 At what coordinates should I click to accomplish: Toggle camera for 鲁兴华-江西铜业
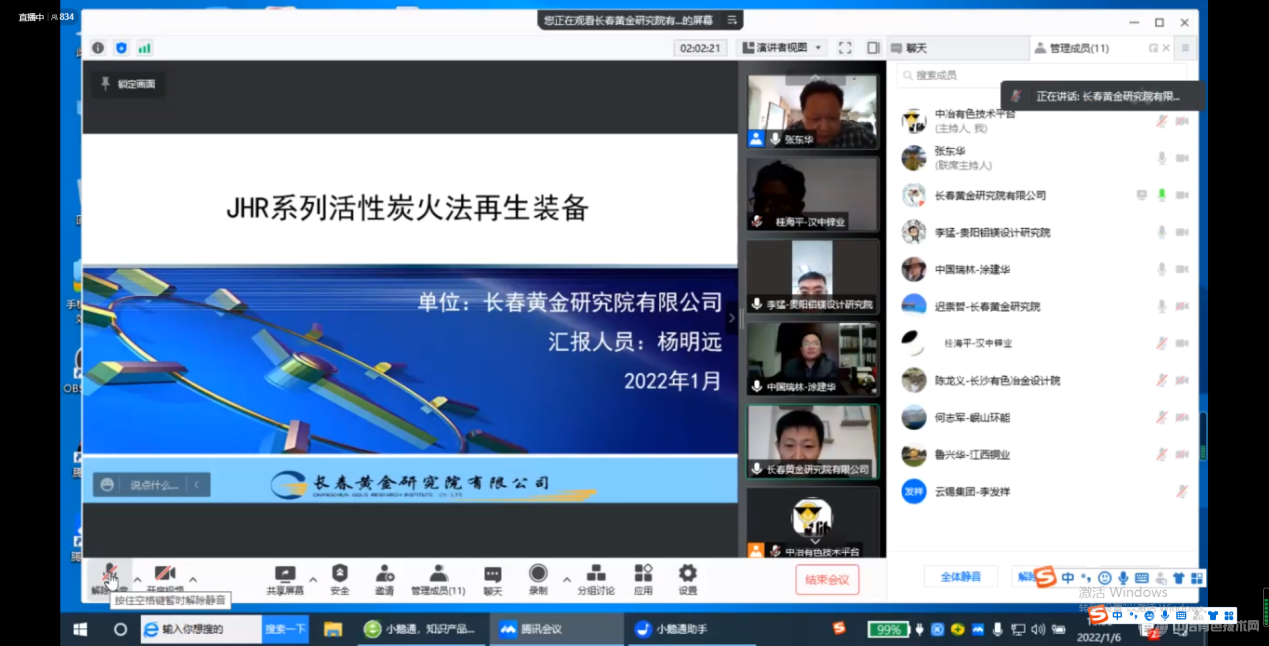[x=1182, y=454]
